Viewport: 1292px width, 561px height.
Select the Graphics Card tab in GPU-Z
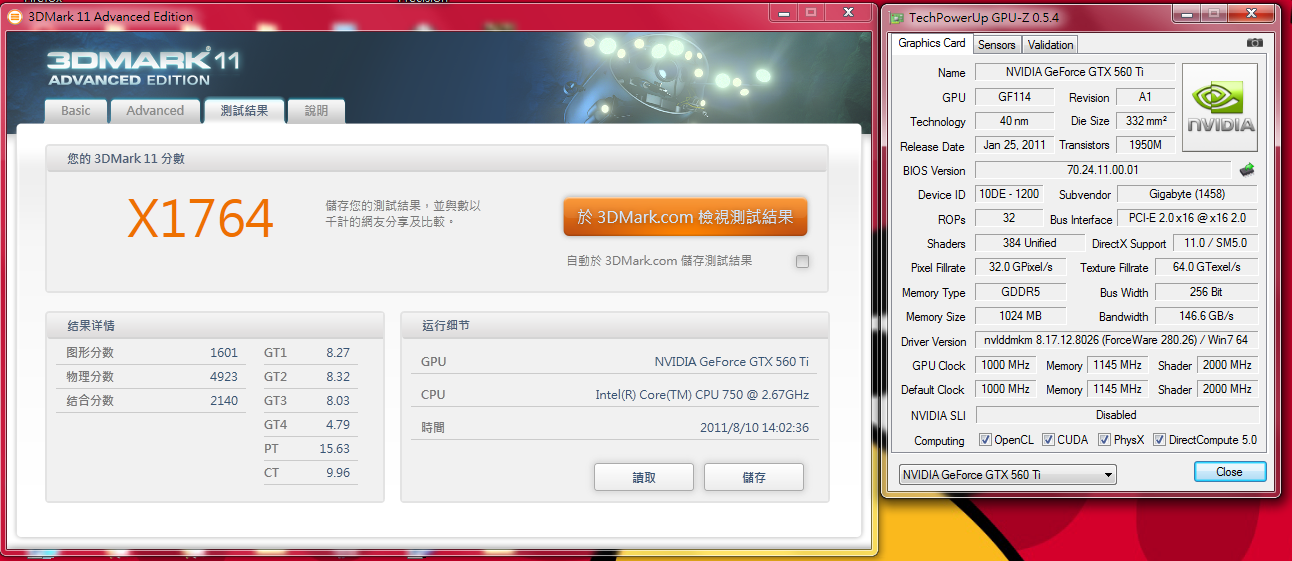click(x=932, y=43)
